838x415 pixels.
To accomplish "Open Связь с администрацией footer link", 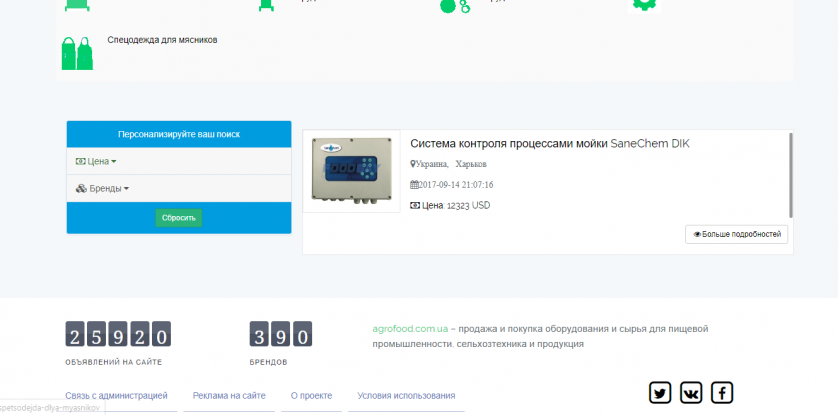I will [117, 396].
